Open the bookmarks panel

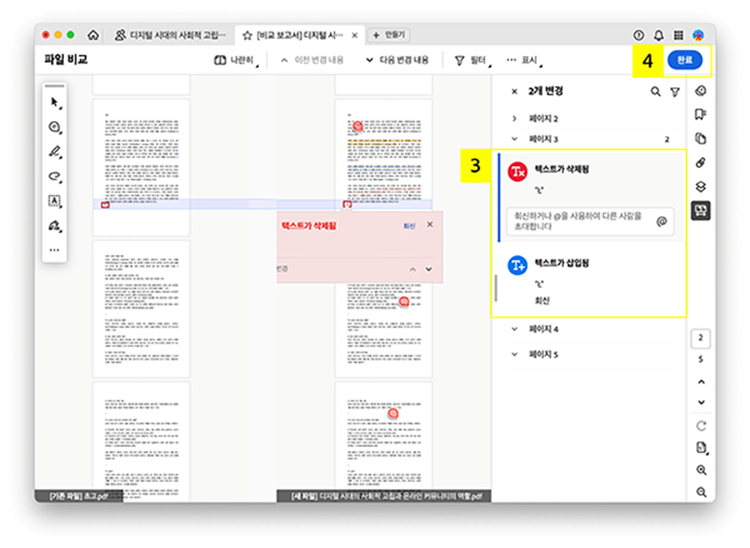pos(701,114)
